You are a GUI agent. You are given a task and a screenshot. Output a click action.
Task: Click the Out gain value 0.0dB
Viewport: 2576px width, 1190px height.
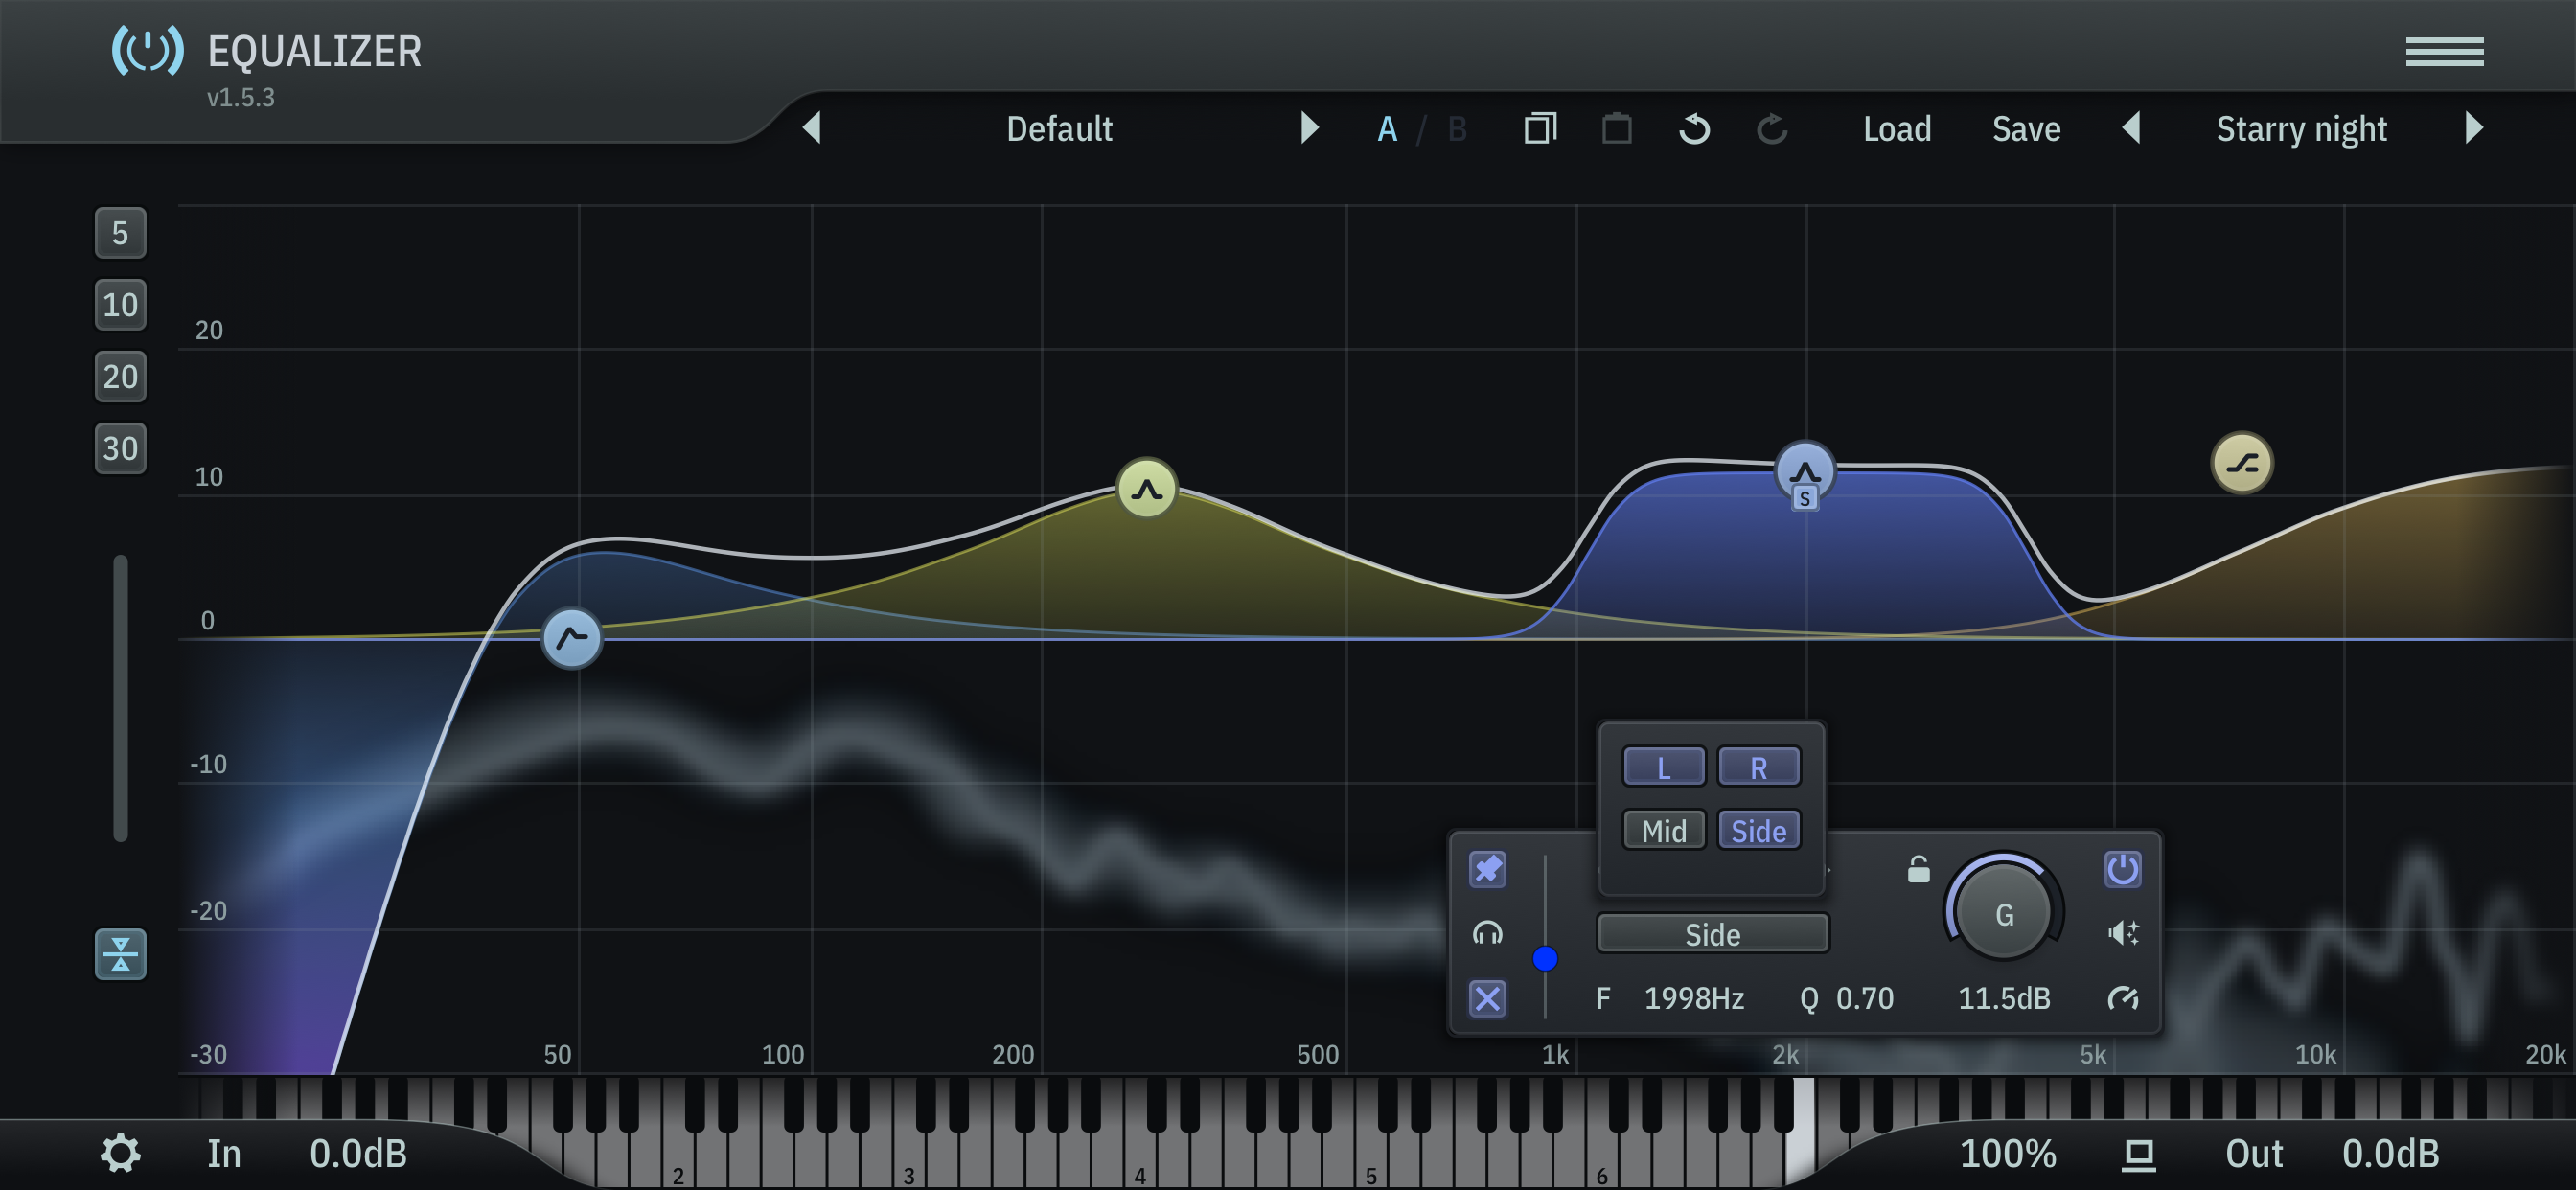coord(2390,1154)
